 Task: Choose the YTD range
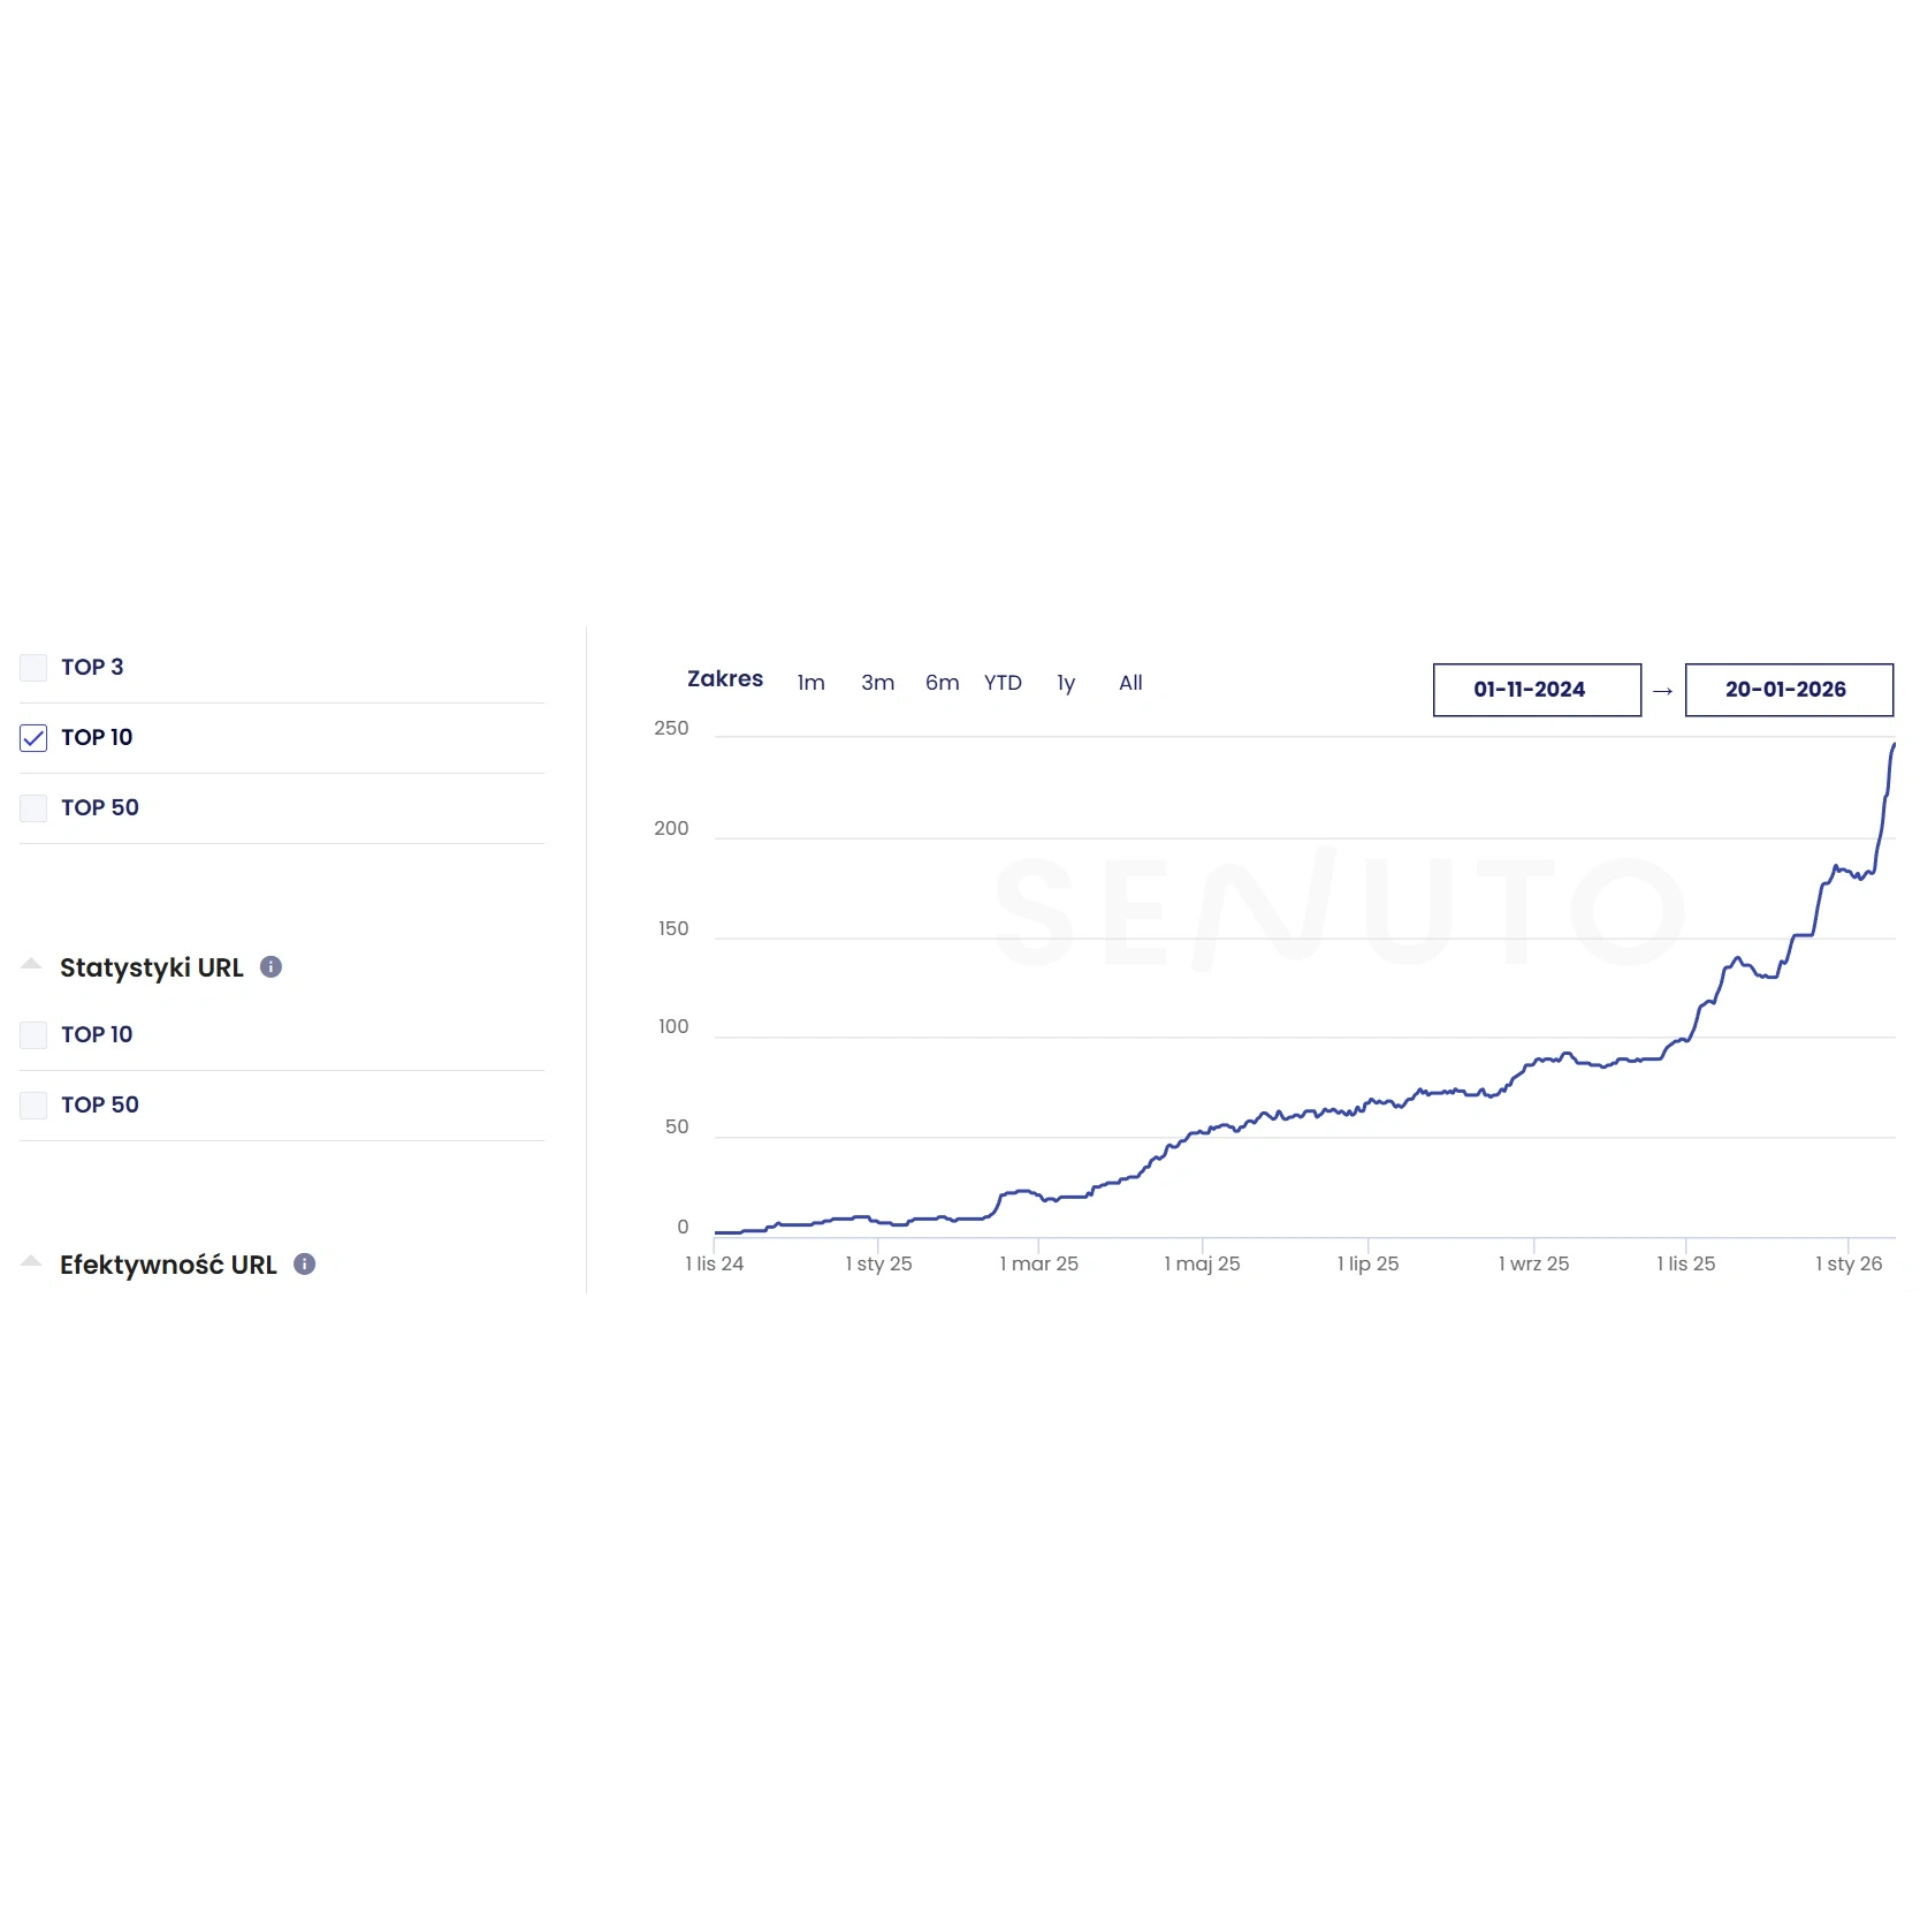1002,683
